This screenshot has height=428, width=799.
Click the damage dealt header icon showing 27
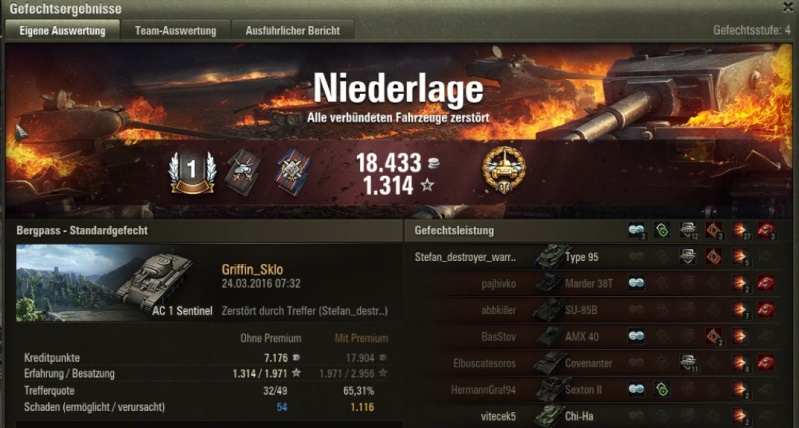[x=740, y=230]
